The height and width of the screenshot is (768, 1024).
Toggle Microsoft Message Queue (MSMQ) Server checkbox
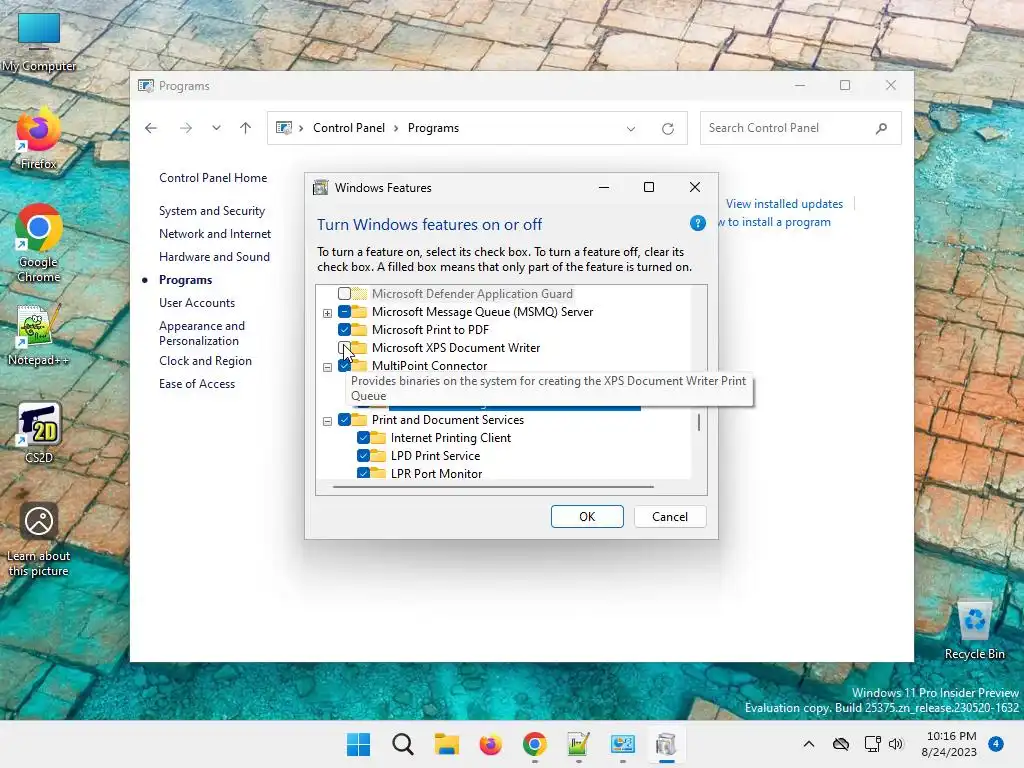[344, 312]
